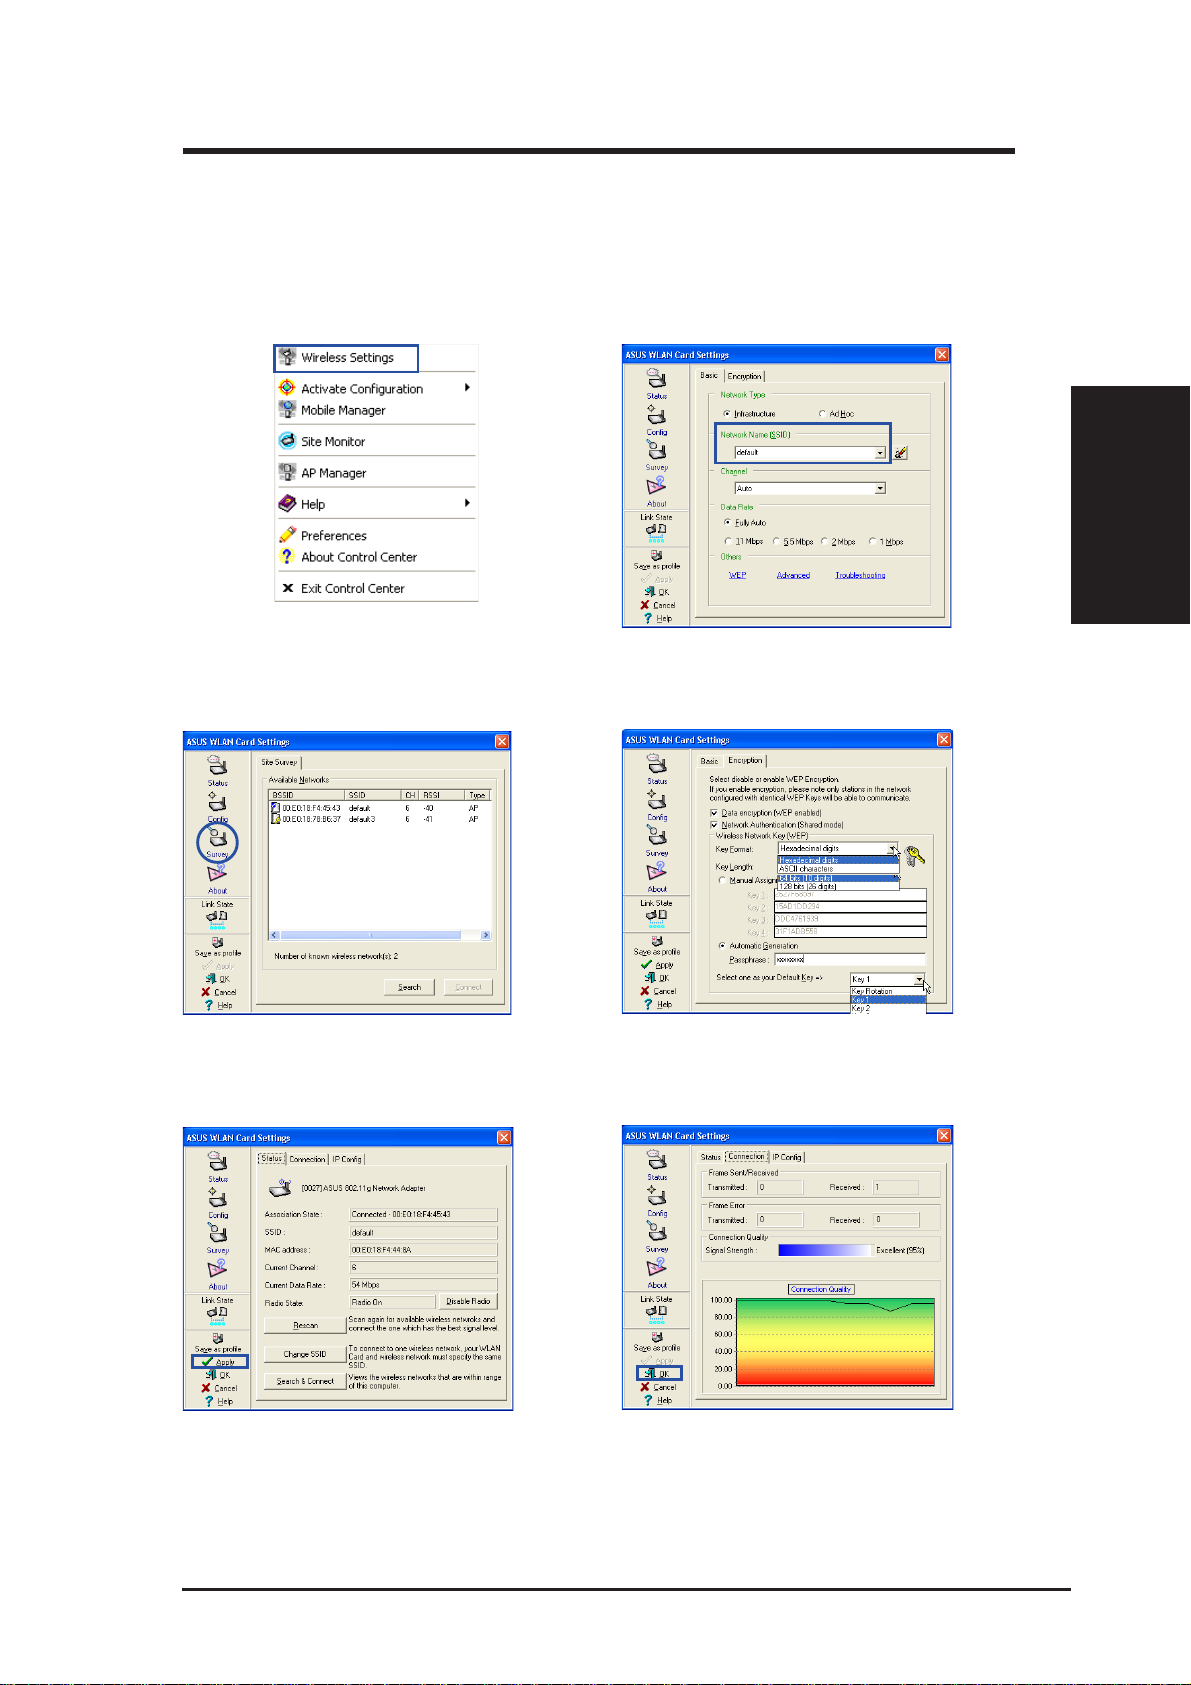1191x1685 pixels.
Task: Click the Disable Radio button
Action: [x=468, y=1301]
